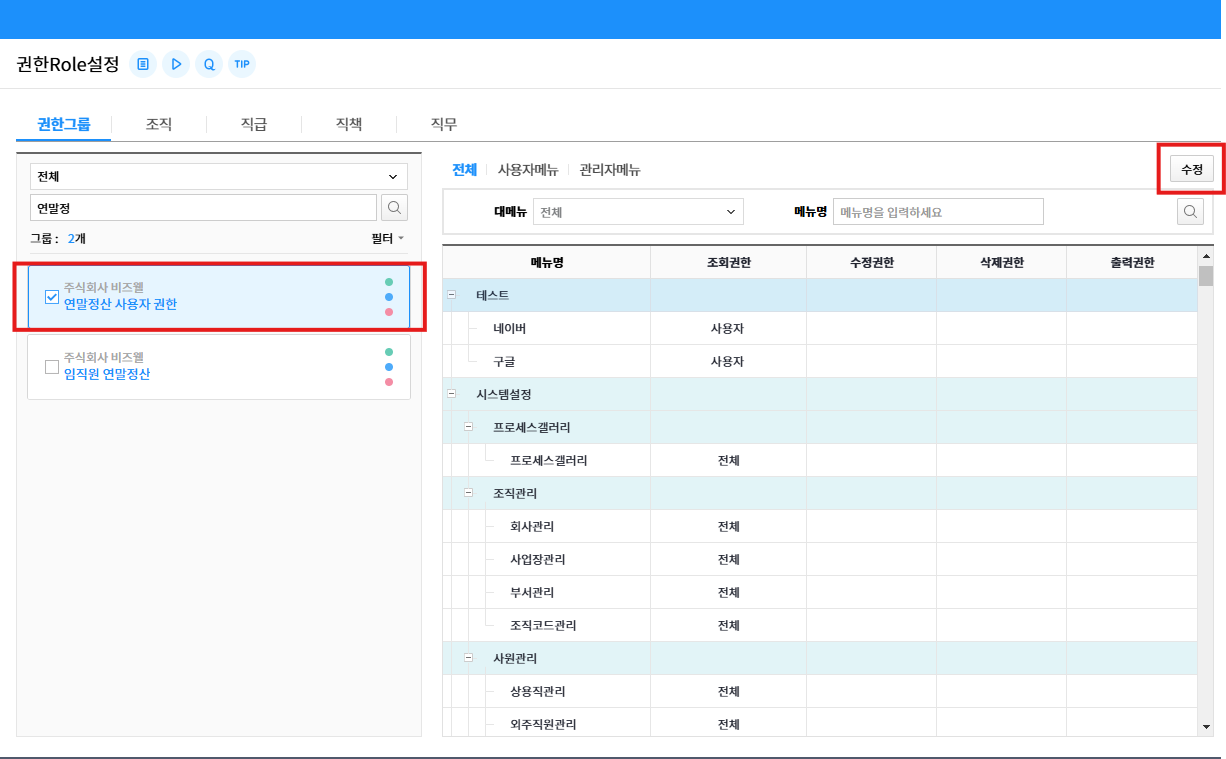Click the play video icon in title bar
Image resolution: width=1226 pixels, height=759 pixels.
tap(176, 64)
